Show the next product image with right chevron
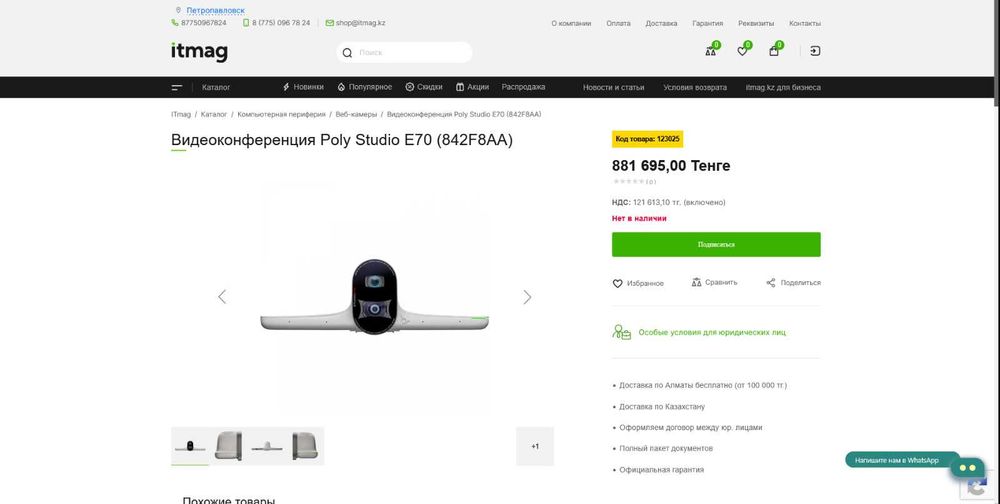Viewport: 1000px width, 504px height. (527, 297)
